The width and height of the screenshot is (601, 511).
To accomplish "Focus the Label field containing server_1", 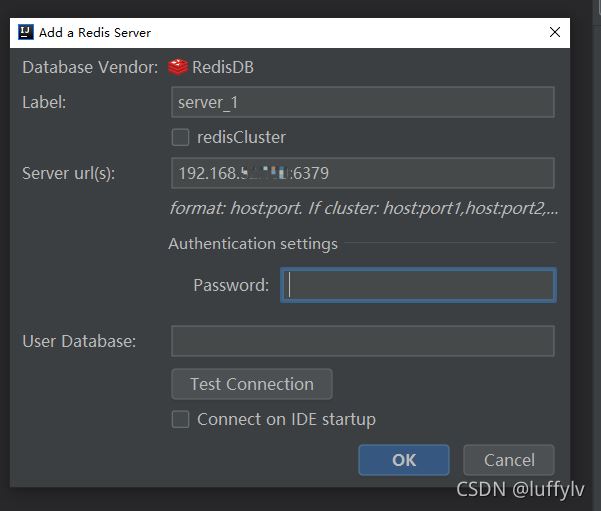I will (x=363, y=102).
